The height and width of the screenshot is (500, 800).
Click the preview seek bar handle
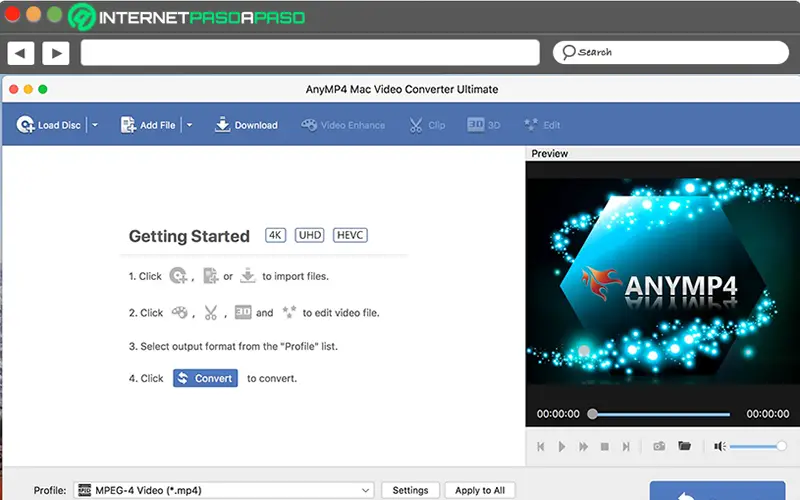(592, 414)
